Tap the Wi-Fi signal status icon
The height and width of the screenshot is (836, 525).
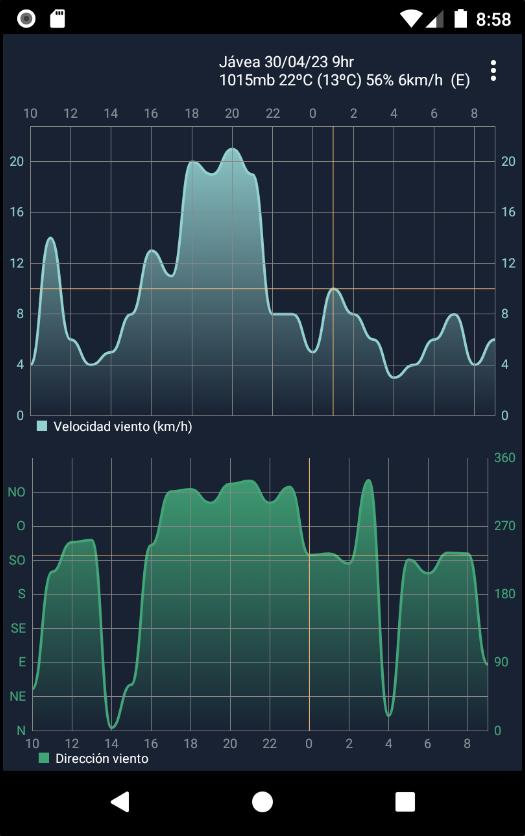411,19
